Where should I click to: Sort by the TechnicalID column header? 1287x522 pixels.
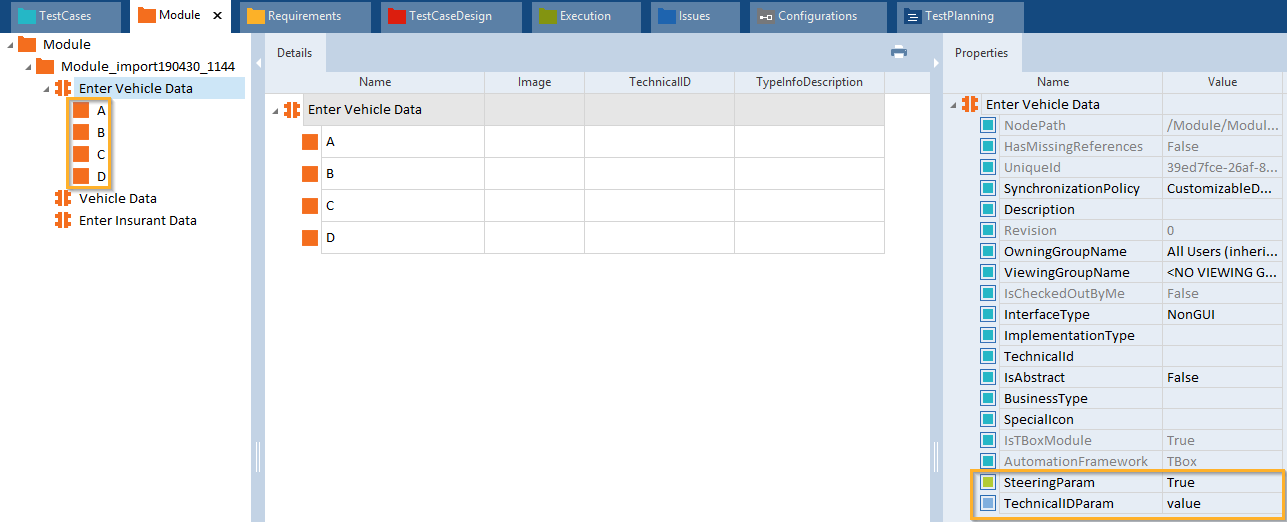click(x=659, y=82)
